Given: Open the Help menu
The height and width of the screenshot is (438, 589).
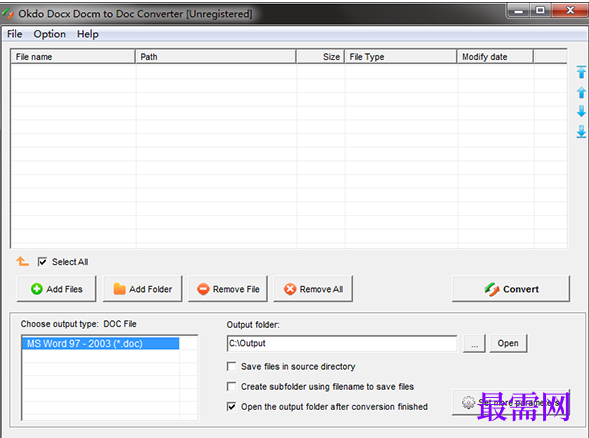Looking at the screenshot, I should click(x=88, y=34).
